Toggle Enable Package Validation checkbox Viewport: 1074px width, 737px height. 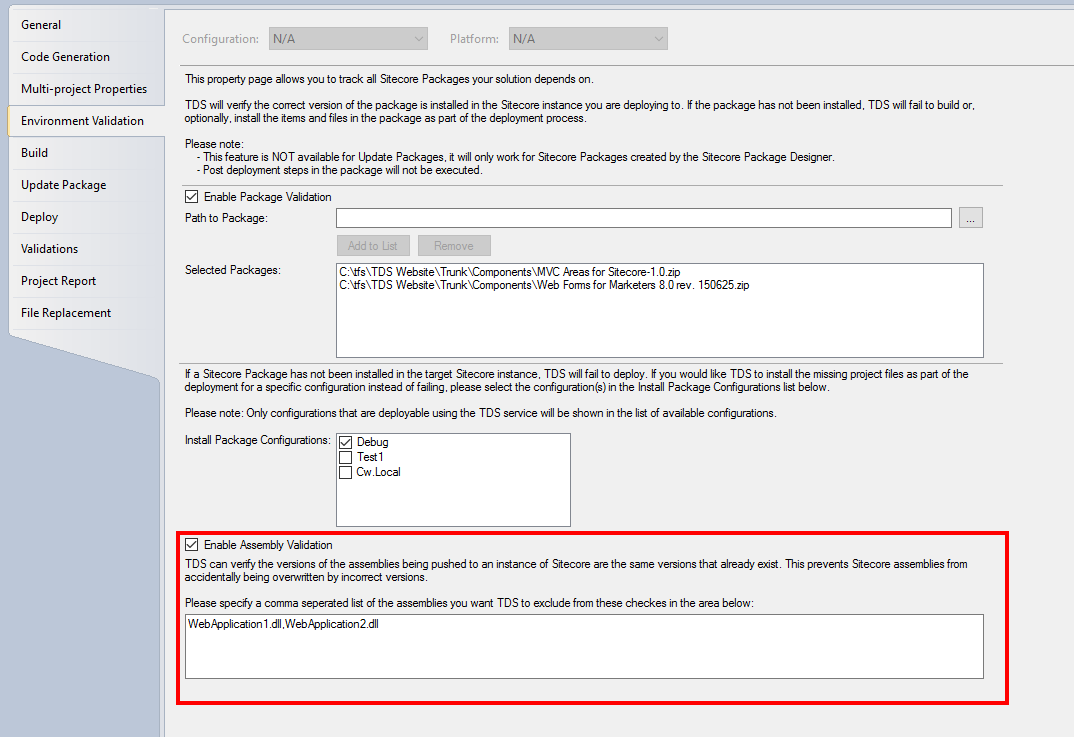click(x=192, y=197)
